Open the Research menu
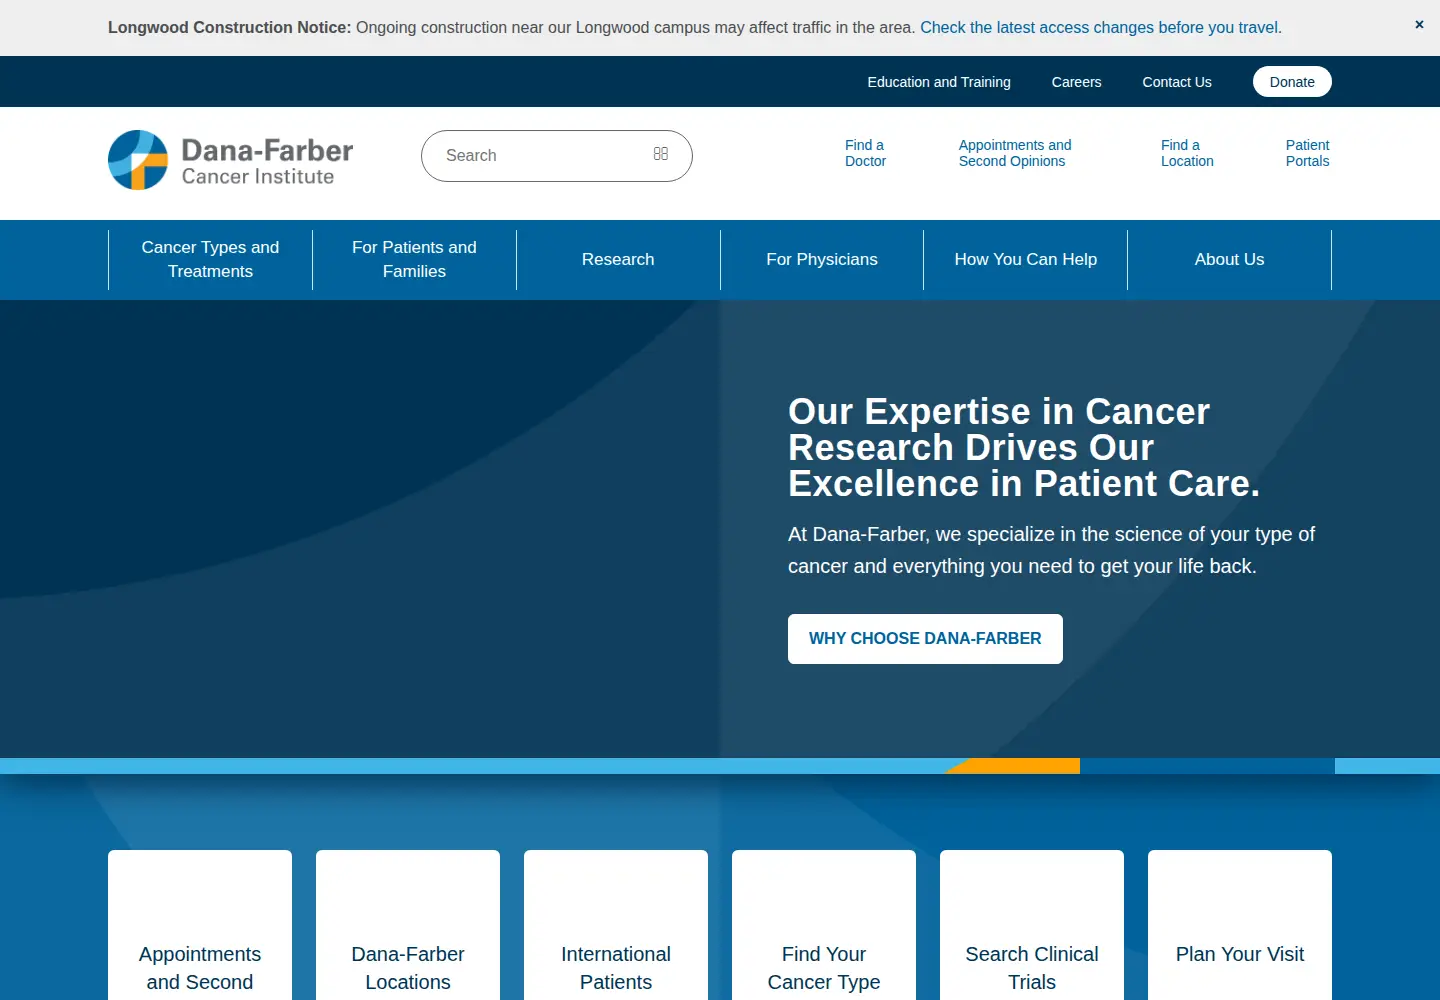 pos(618,259)
